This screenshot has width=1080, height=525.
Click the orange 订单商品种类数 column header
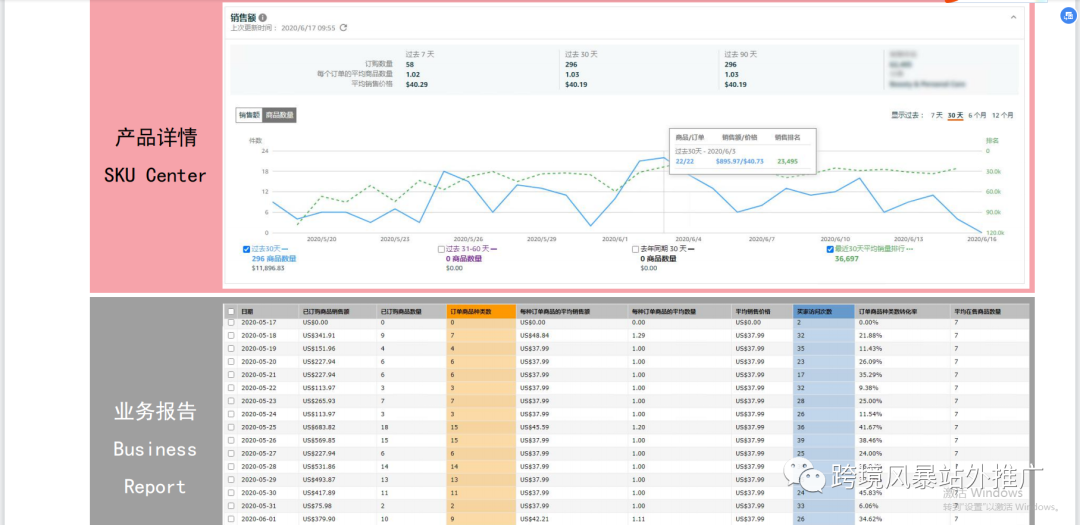(x=481, y=312)
